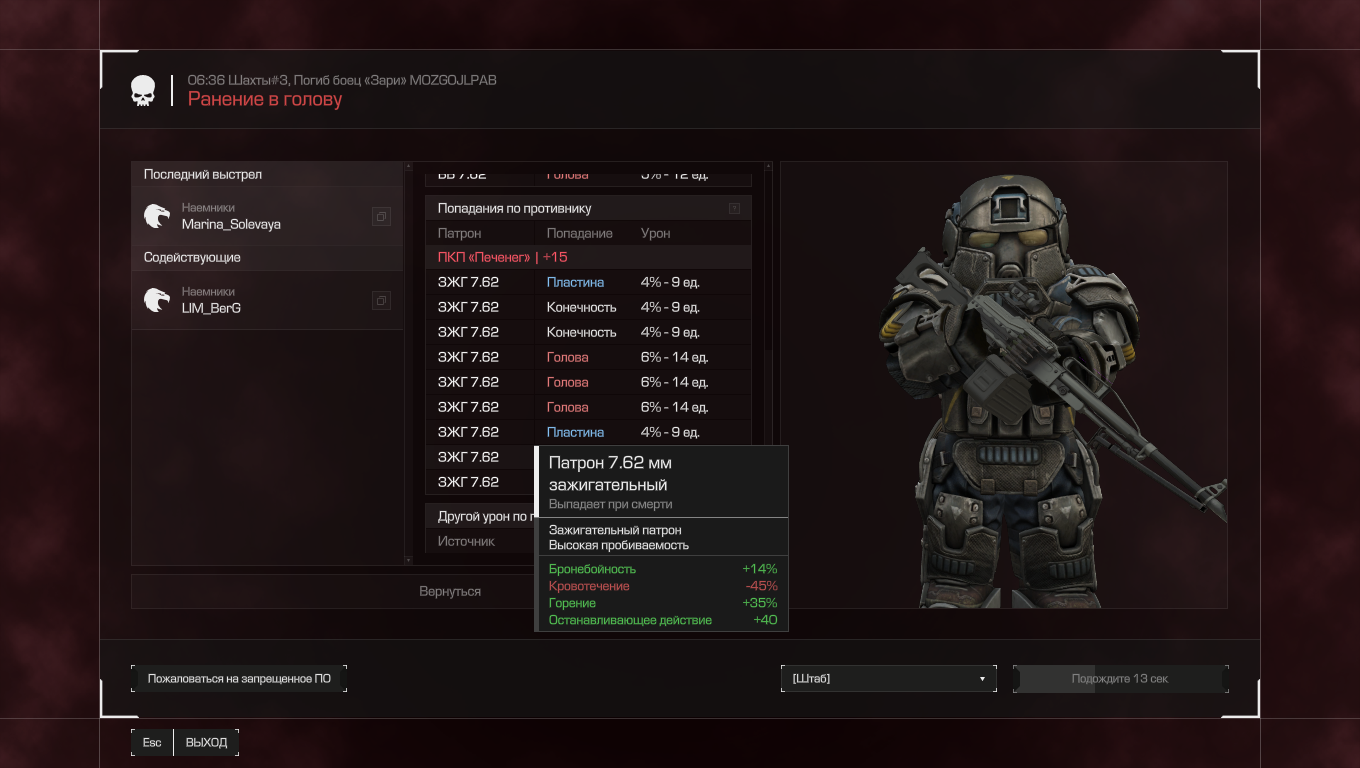Open the [Штаб] spawn point dropdown
Image resolution: width=1360 pixels, height=768 pixels.
coord(888,679)
